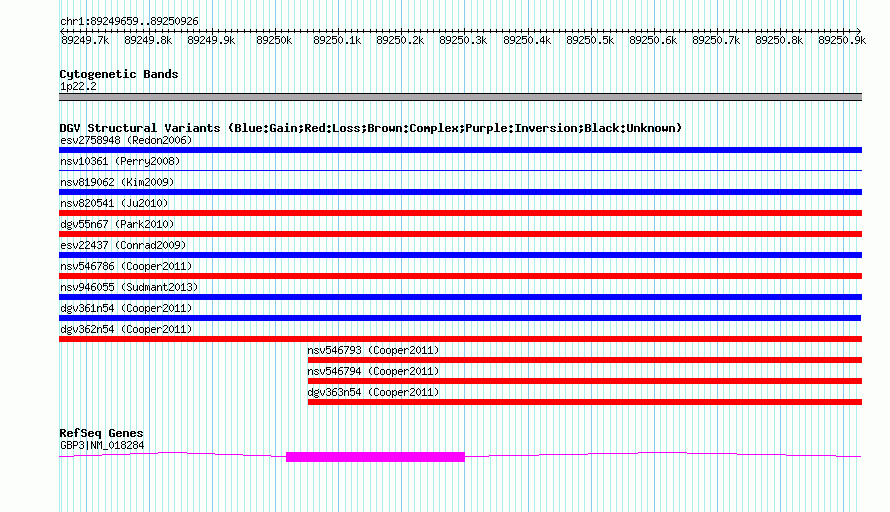Click the 89250.9k ruler tick label
Screen dimensions: 890x512
(842, 40)
